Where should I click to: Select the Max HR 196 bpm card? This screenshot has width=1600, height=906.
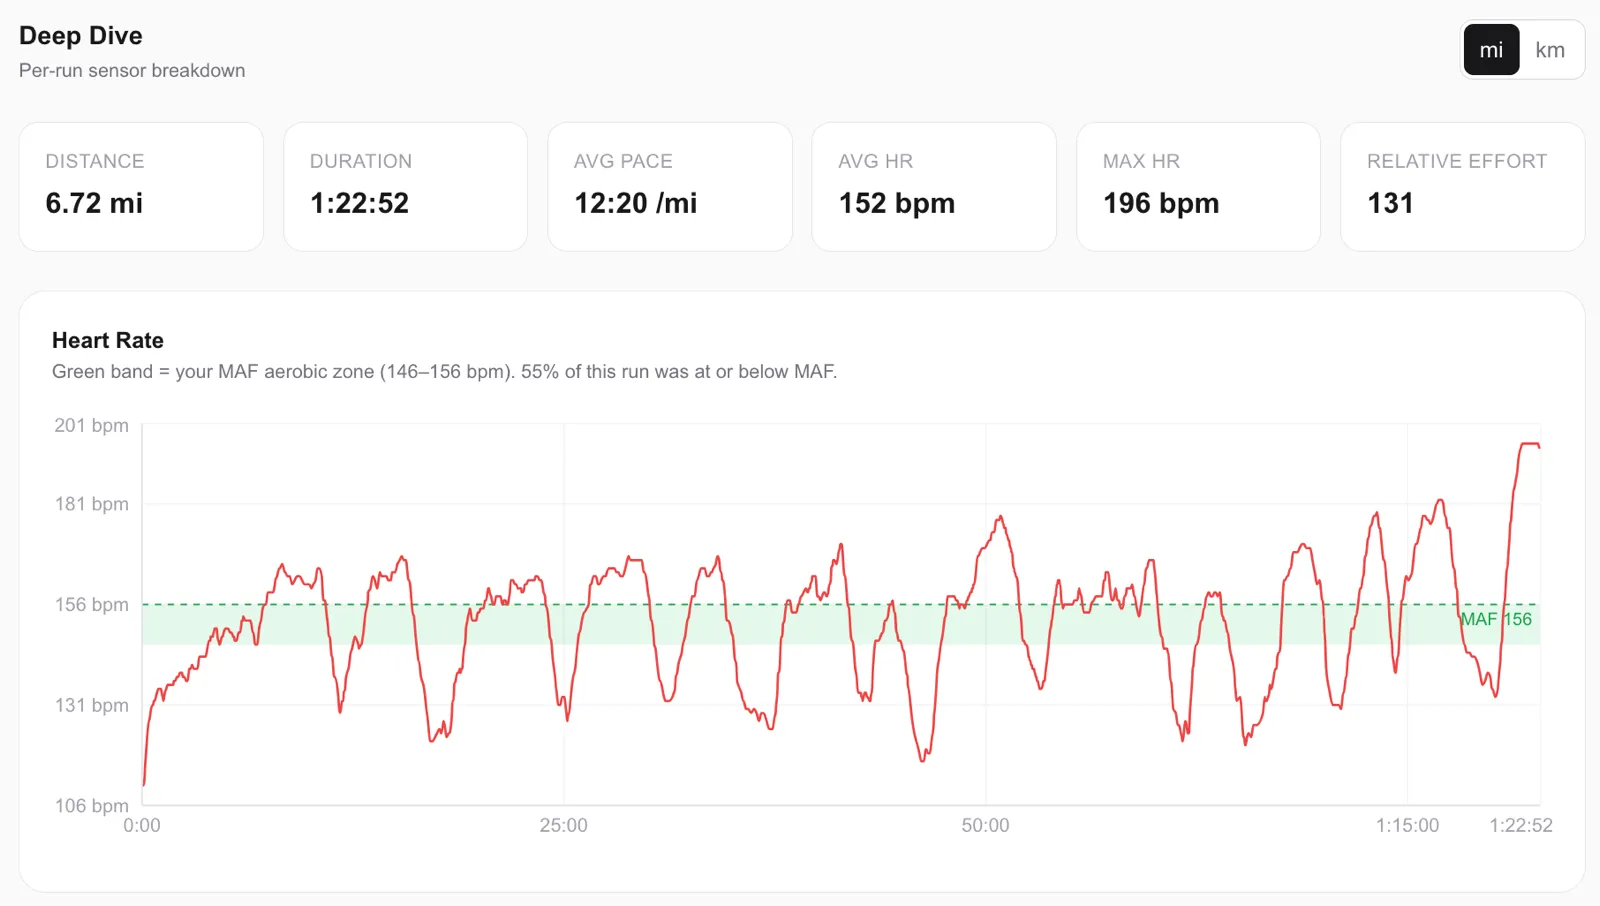1198,187
